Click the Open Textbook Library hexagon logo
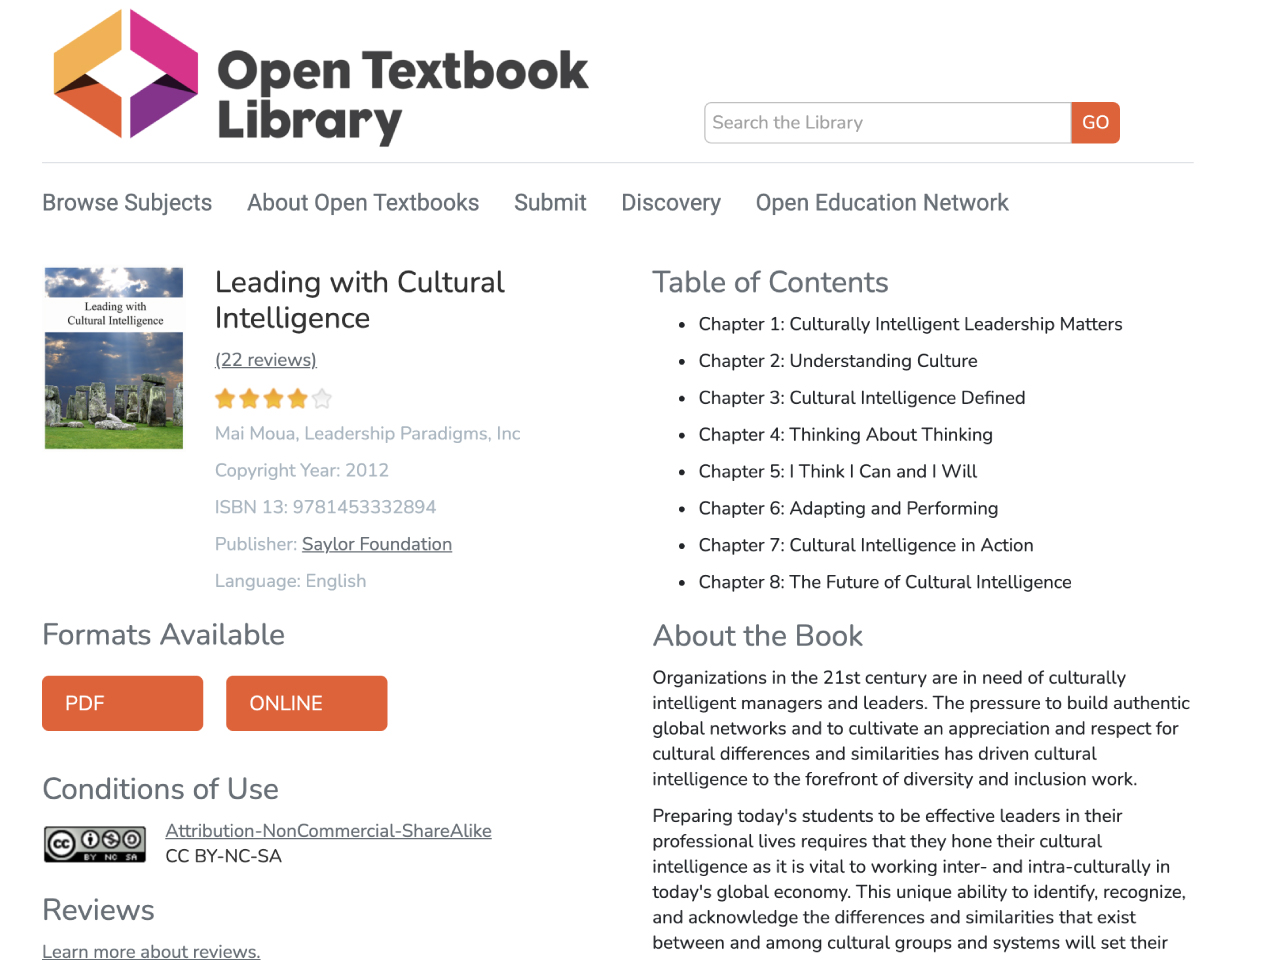The width and height of the screenshot is (1280, 960). [126, 74]
